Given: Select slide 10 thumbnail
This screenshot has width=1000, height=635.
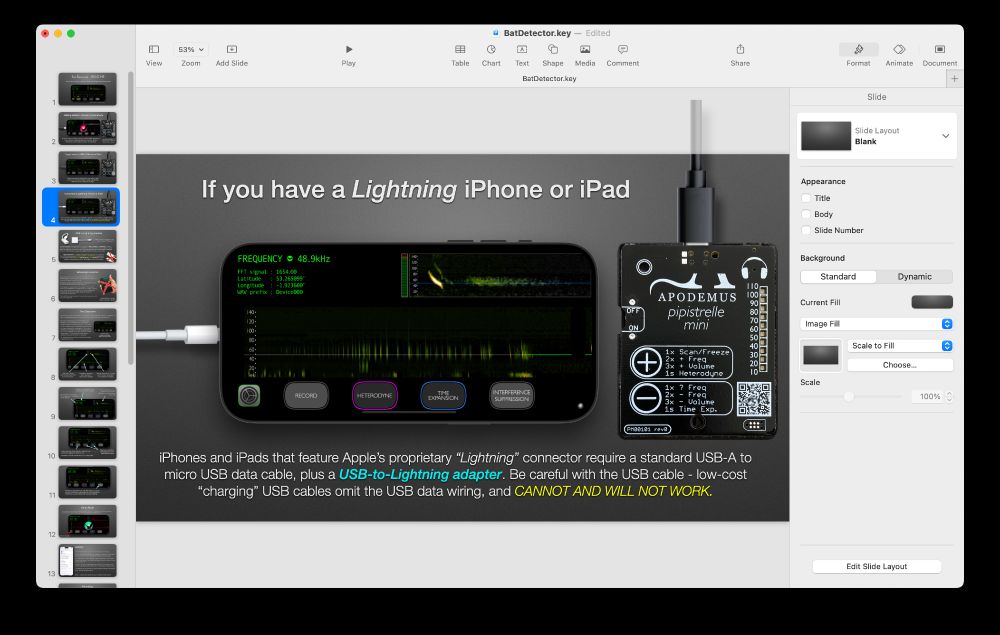Looking at the screenshot, I should 87,442.
